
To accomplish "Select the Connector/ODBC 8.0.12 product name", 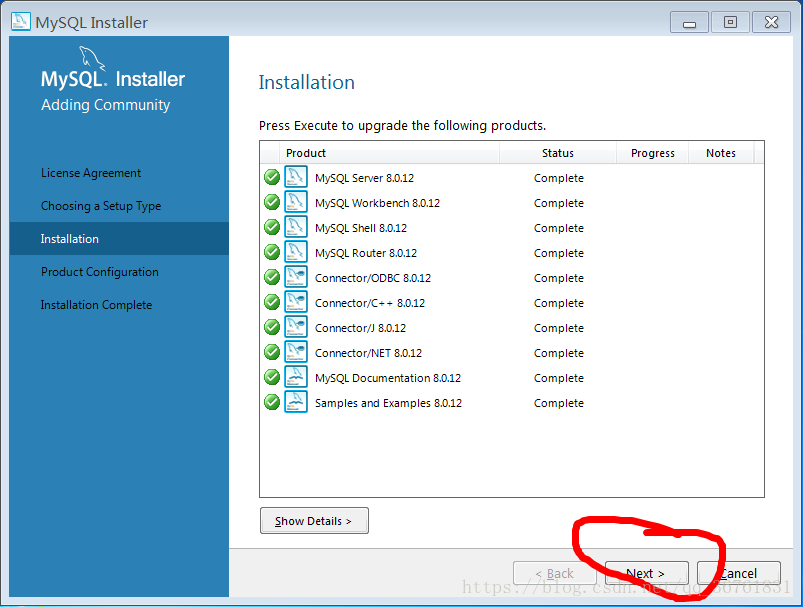I will tap(373, 278).
